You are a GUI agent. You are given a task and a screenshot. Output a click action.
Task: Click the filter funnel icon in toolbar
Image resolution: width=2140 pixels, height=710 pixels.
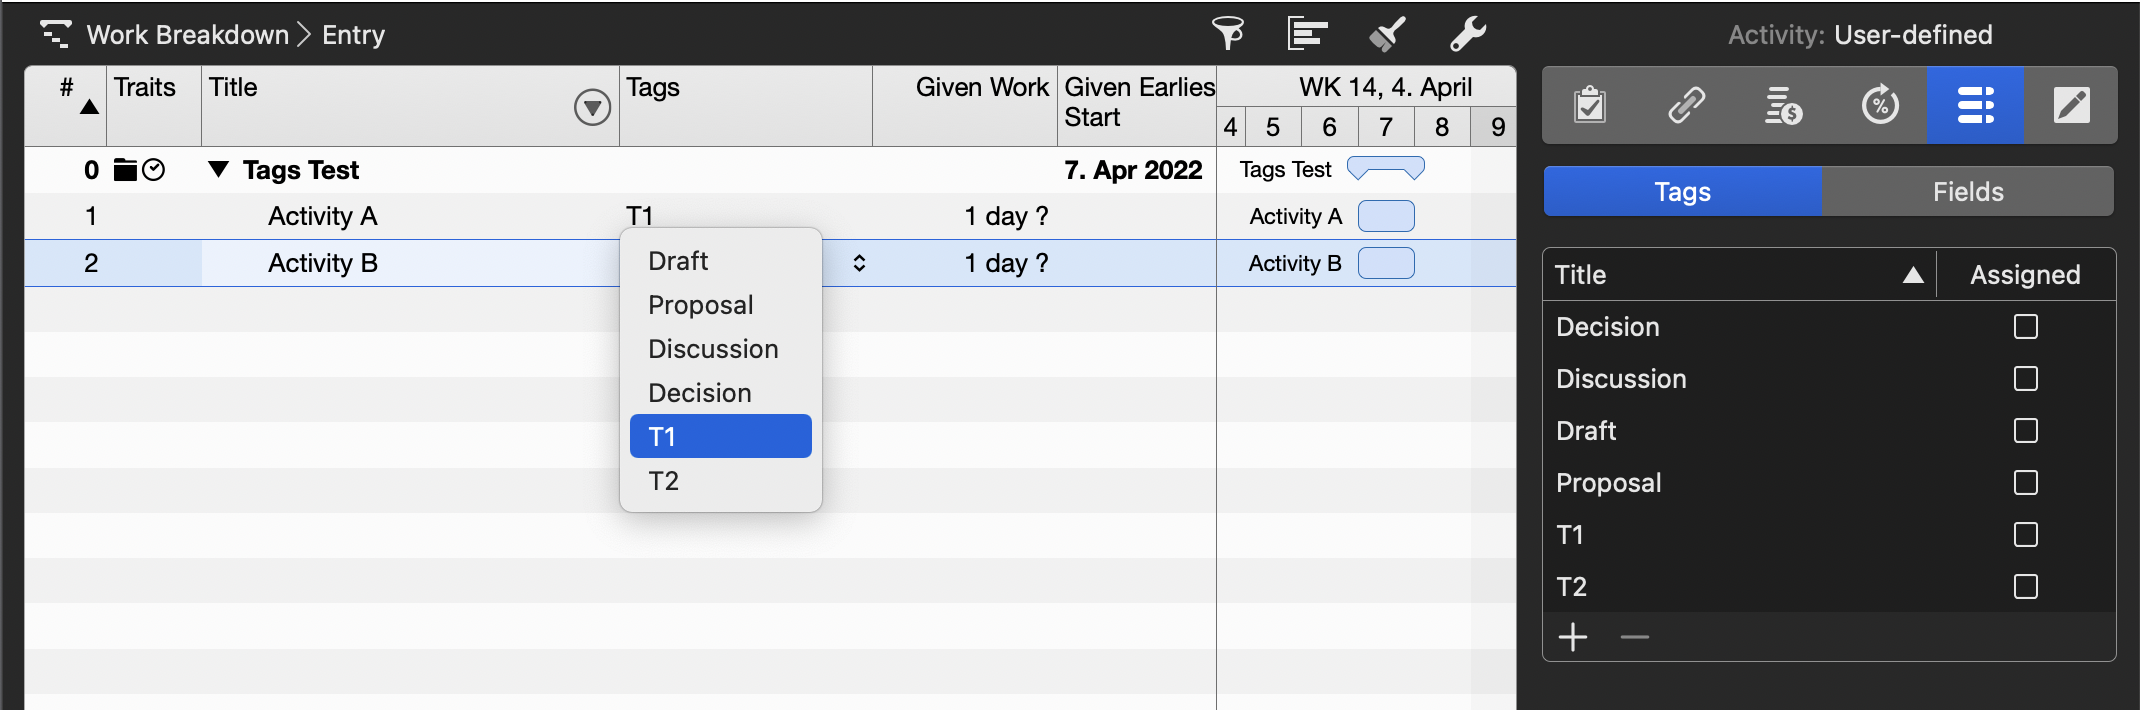tap(1228, 34)
